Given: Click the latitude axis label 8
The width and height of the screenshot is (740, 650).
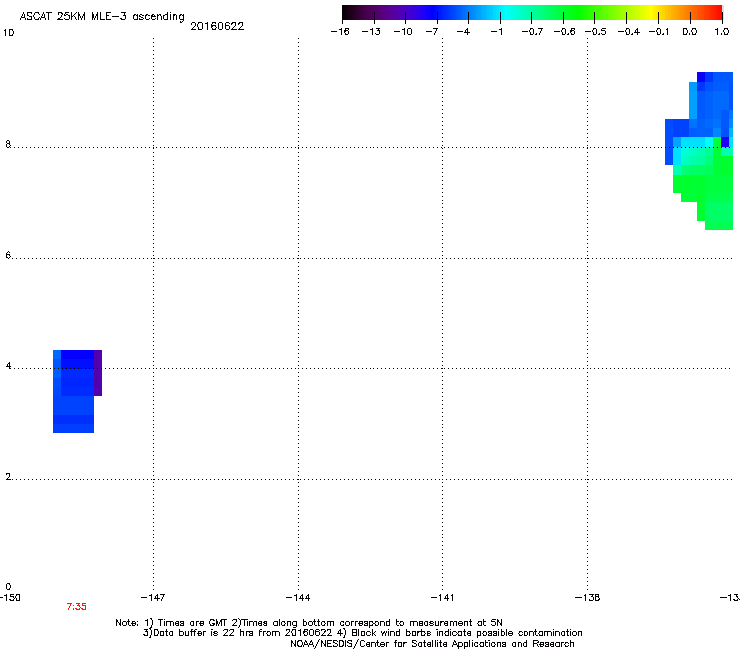Looking at the screenshot, I should click(8, 144).
